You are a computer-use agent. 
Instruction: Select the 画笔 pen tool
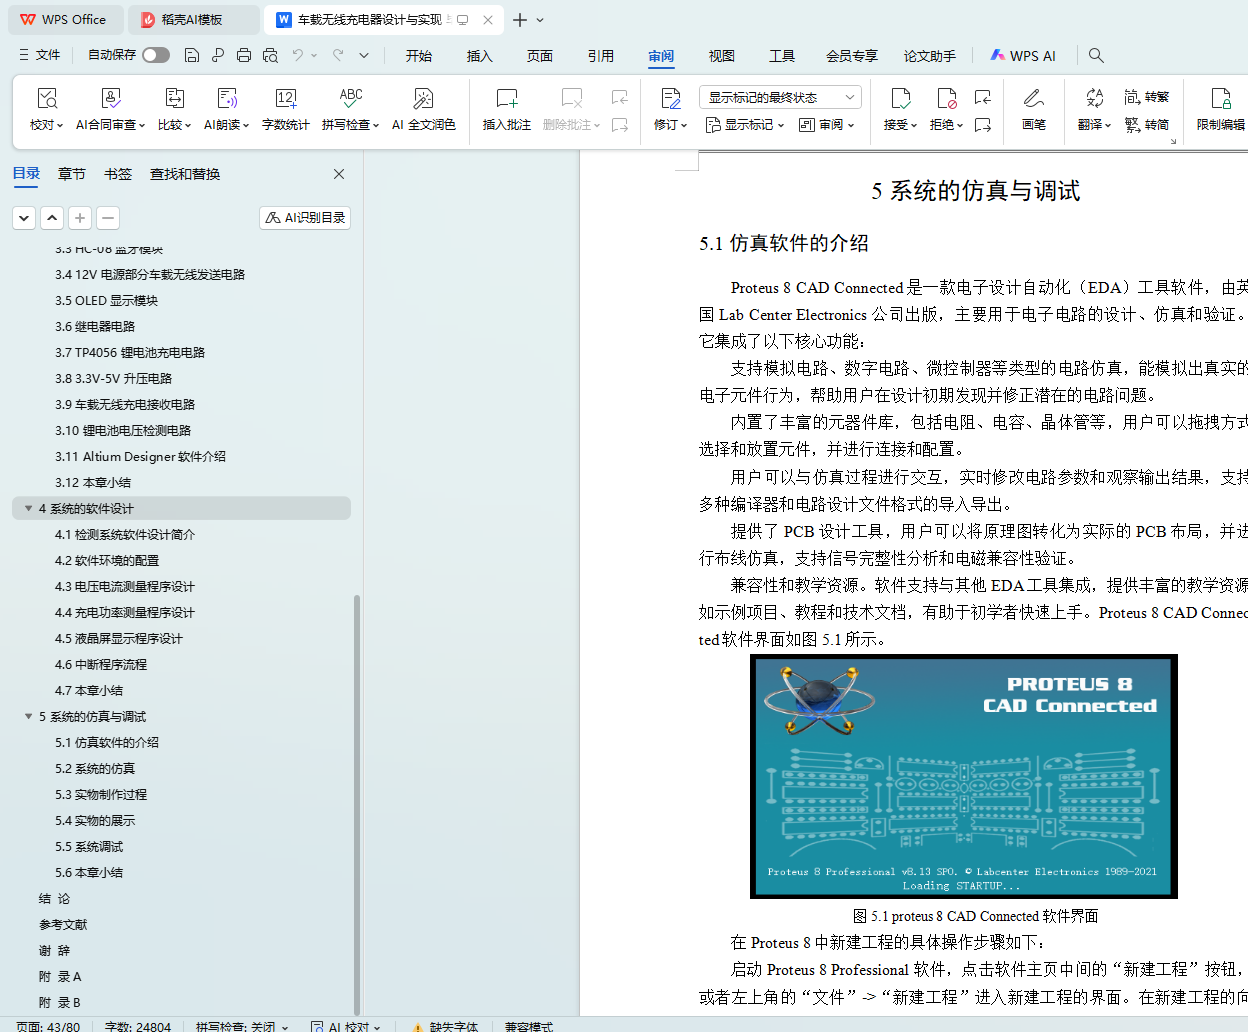click(1033, 99)
